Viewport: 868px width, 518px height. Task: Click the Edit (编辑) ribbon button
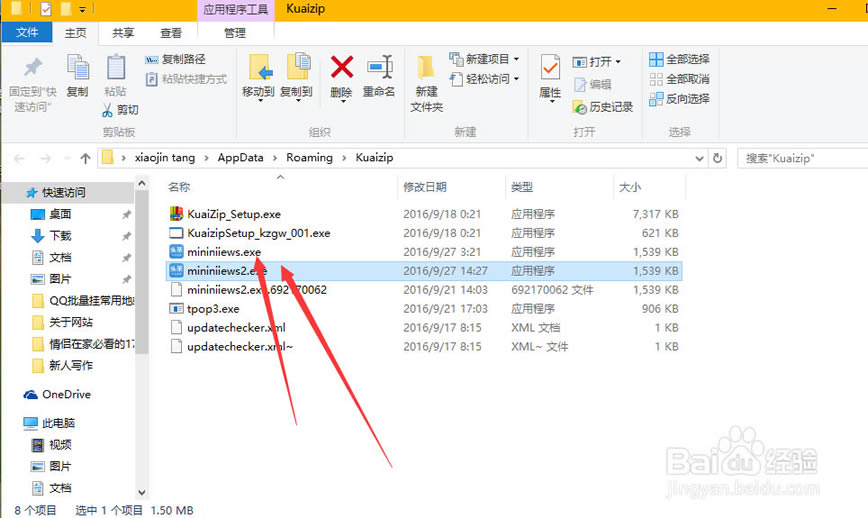tap(592, 84)
